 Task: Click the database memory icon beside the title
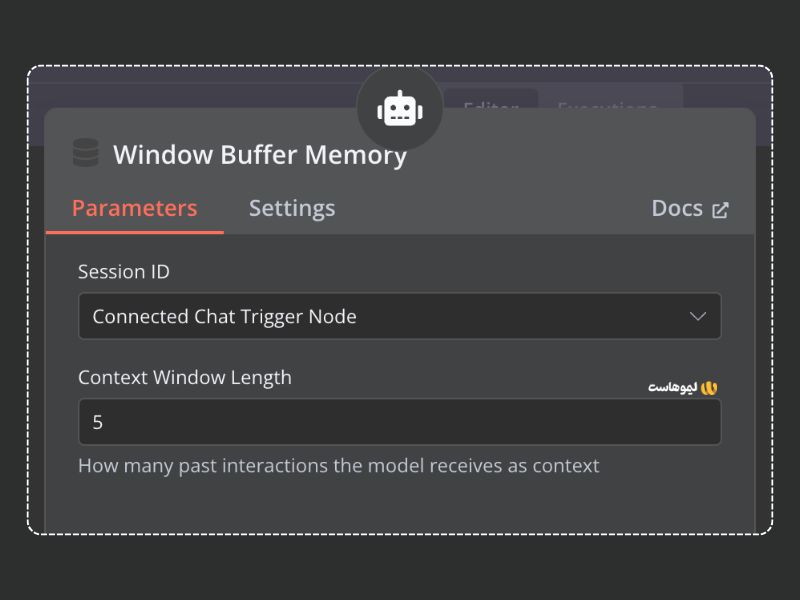click(x=86, y=154)
